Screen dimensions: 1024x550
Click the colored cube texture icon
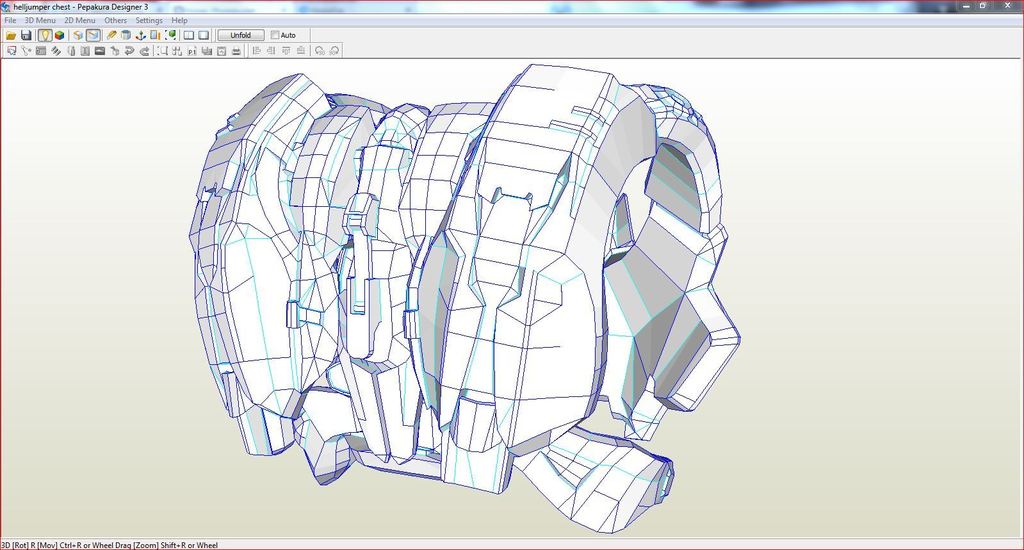coord(60,35)
